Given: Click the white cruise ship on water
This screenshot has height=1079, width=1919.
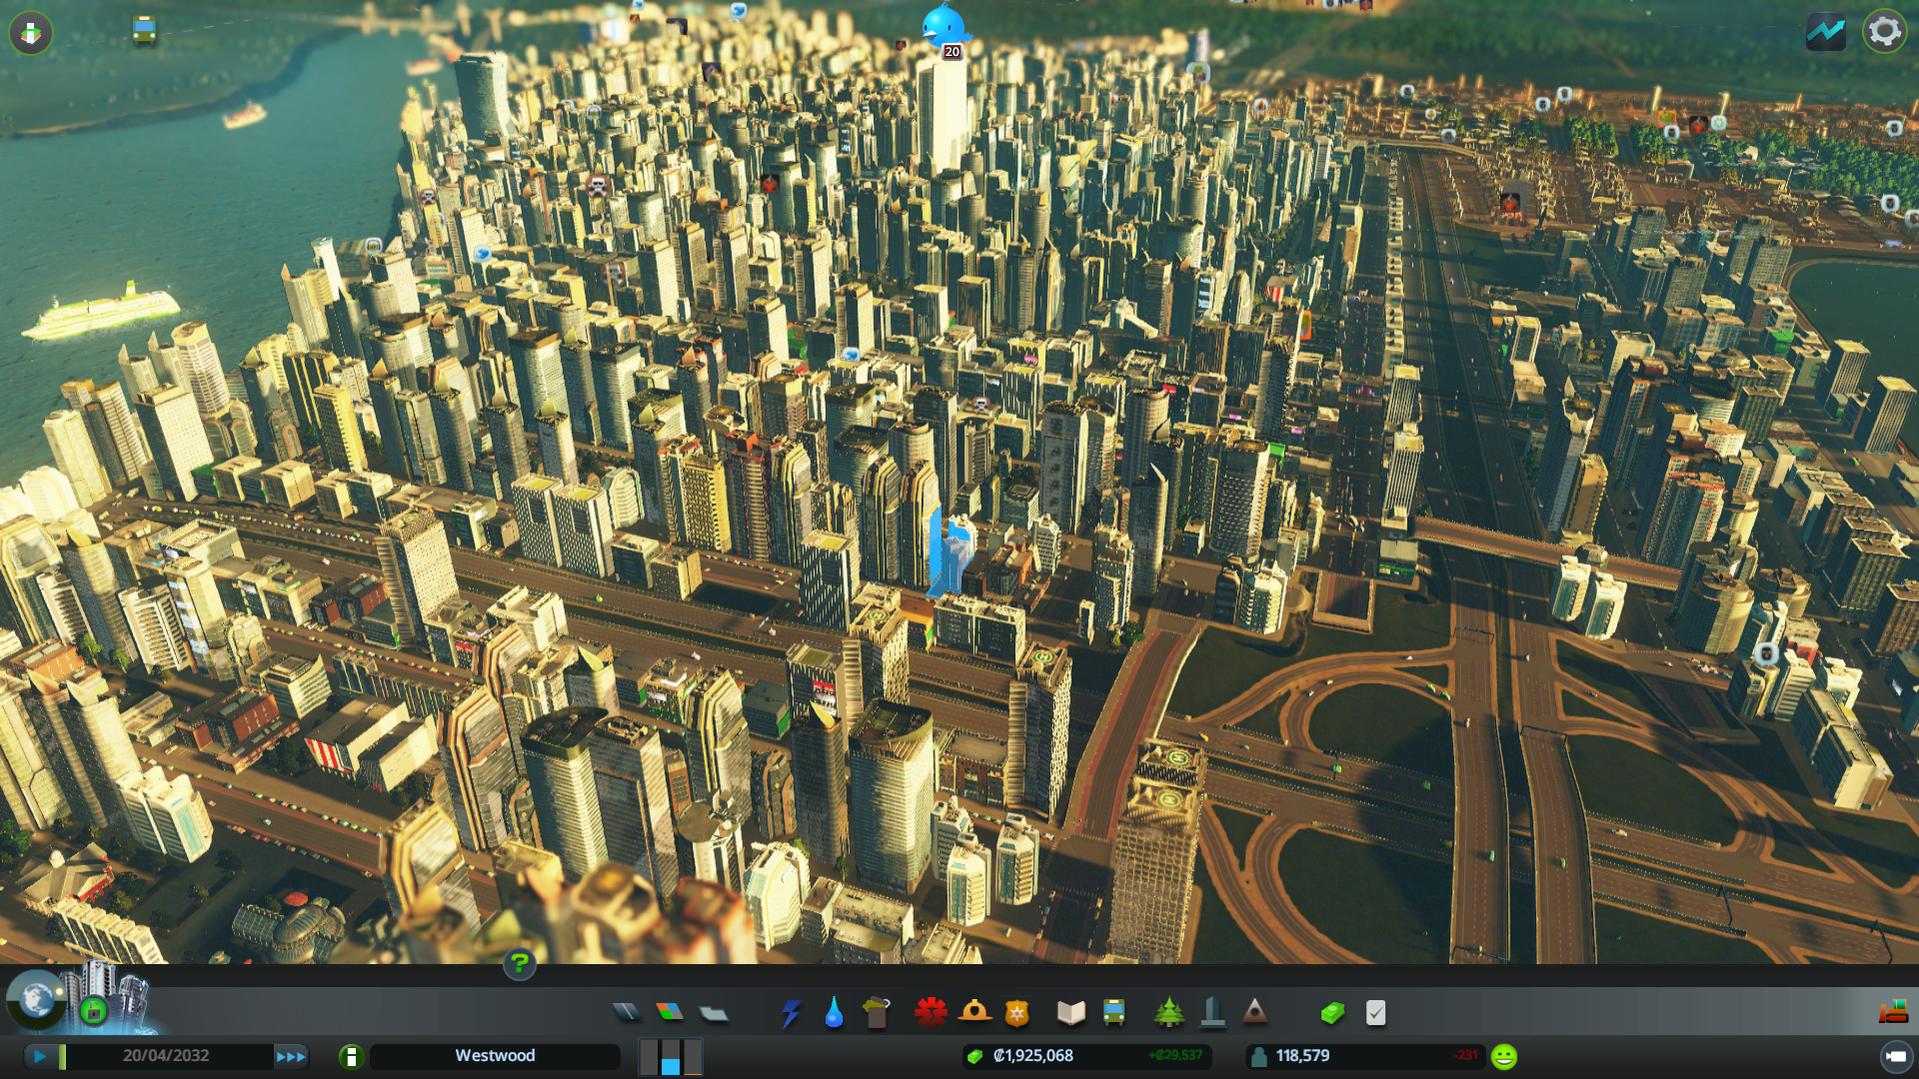Looking at the screenshot, I should pyautogui.click(x=104, y=311).
